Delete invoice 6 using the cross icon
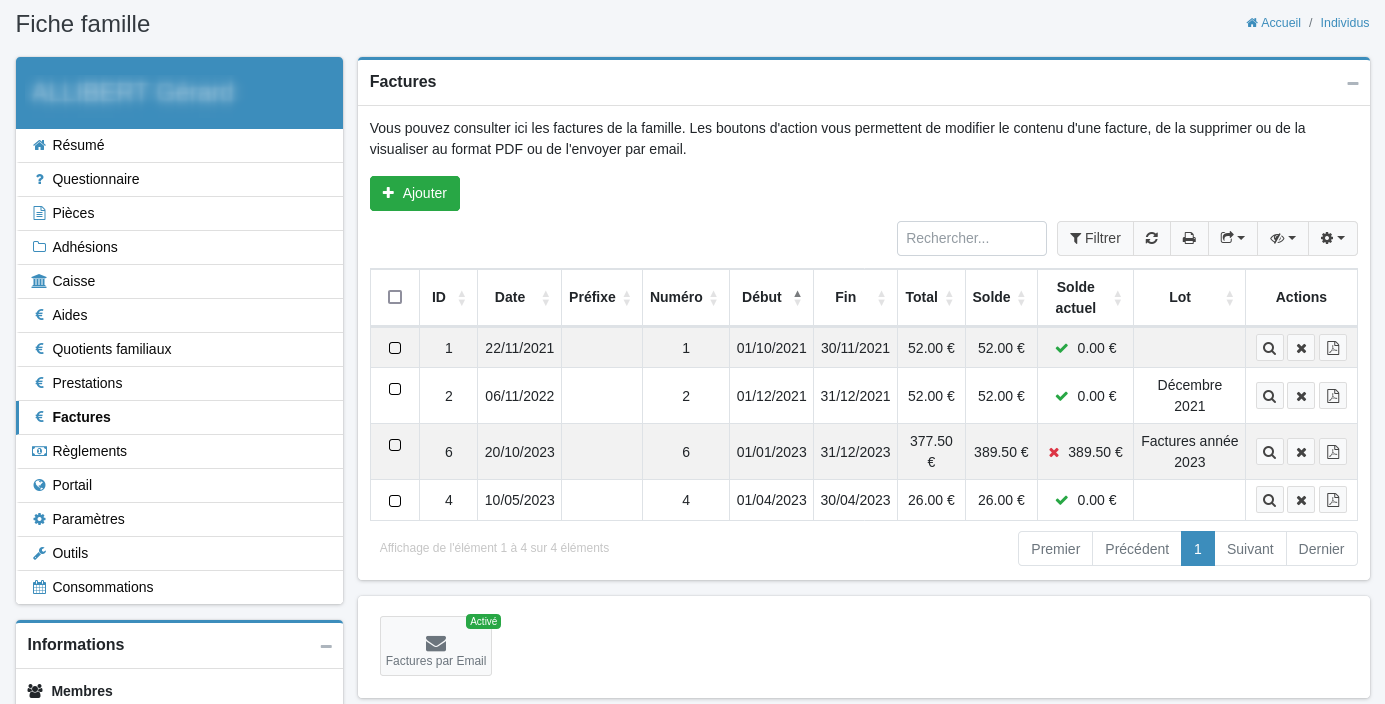Image resolution: width=1385 pixels, height=704 pixels. pos(1301,452)
